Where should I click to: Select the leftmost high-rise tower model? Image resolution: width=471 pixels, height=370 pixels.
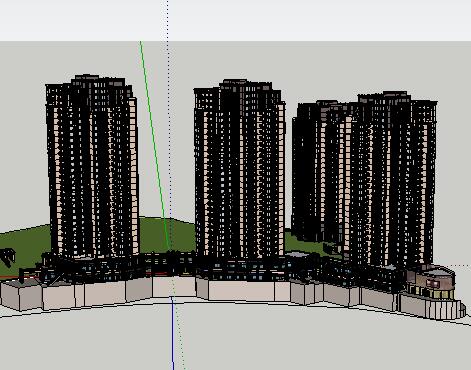[92, 167]
